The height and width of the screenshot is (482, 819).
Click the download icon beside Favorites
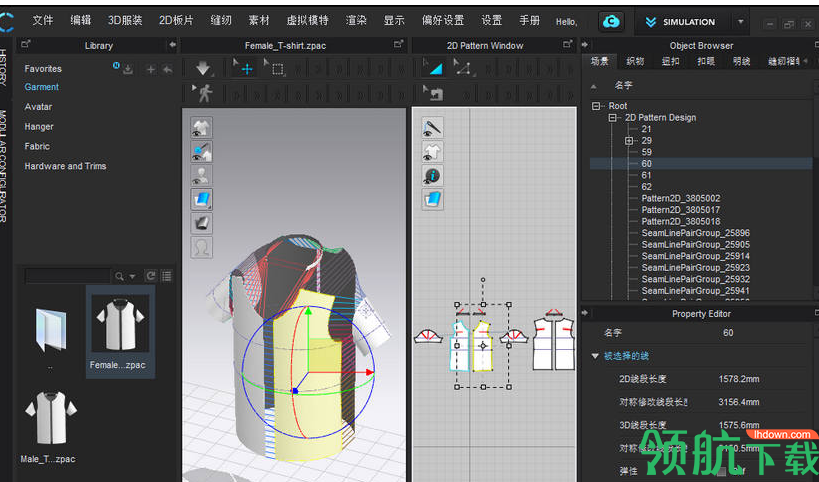point(128,69)
